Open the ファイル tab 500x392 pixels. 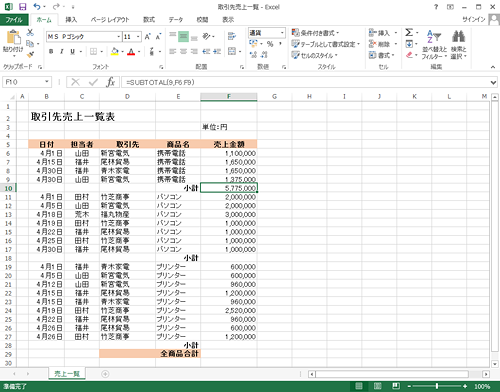(x=14, y=20)
